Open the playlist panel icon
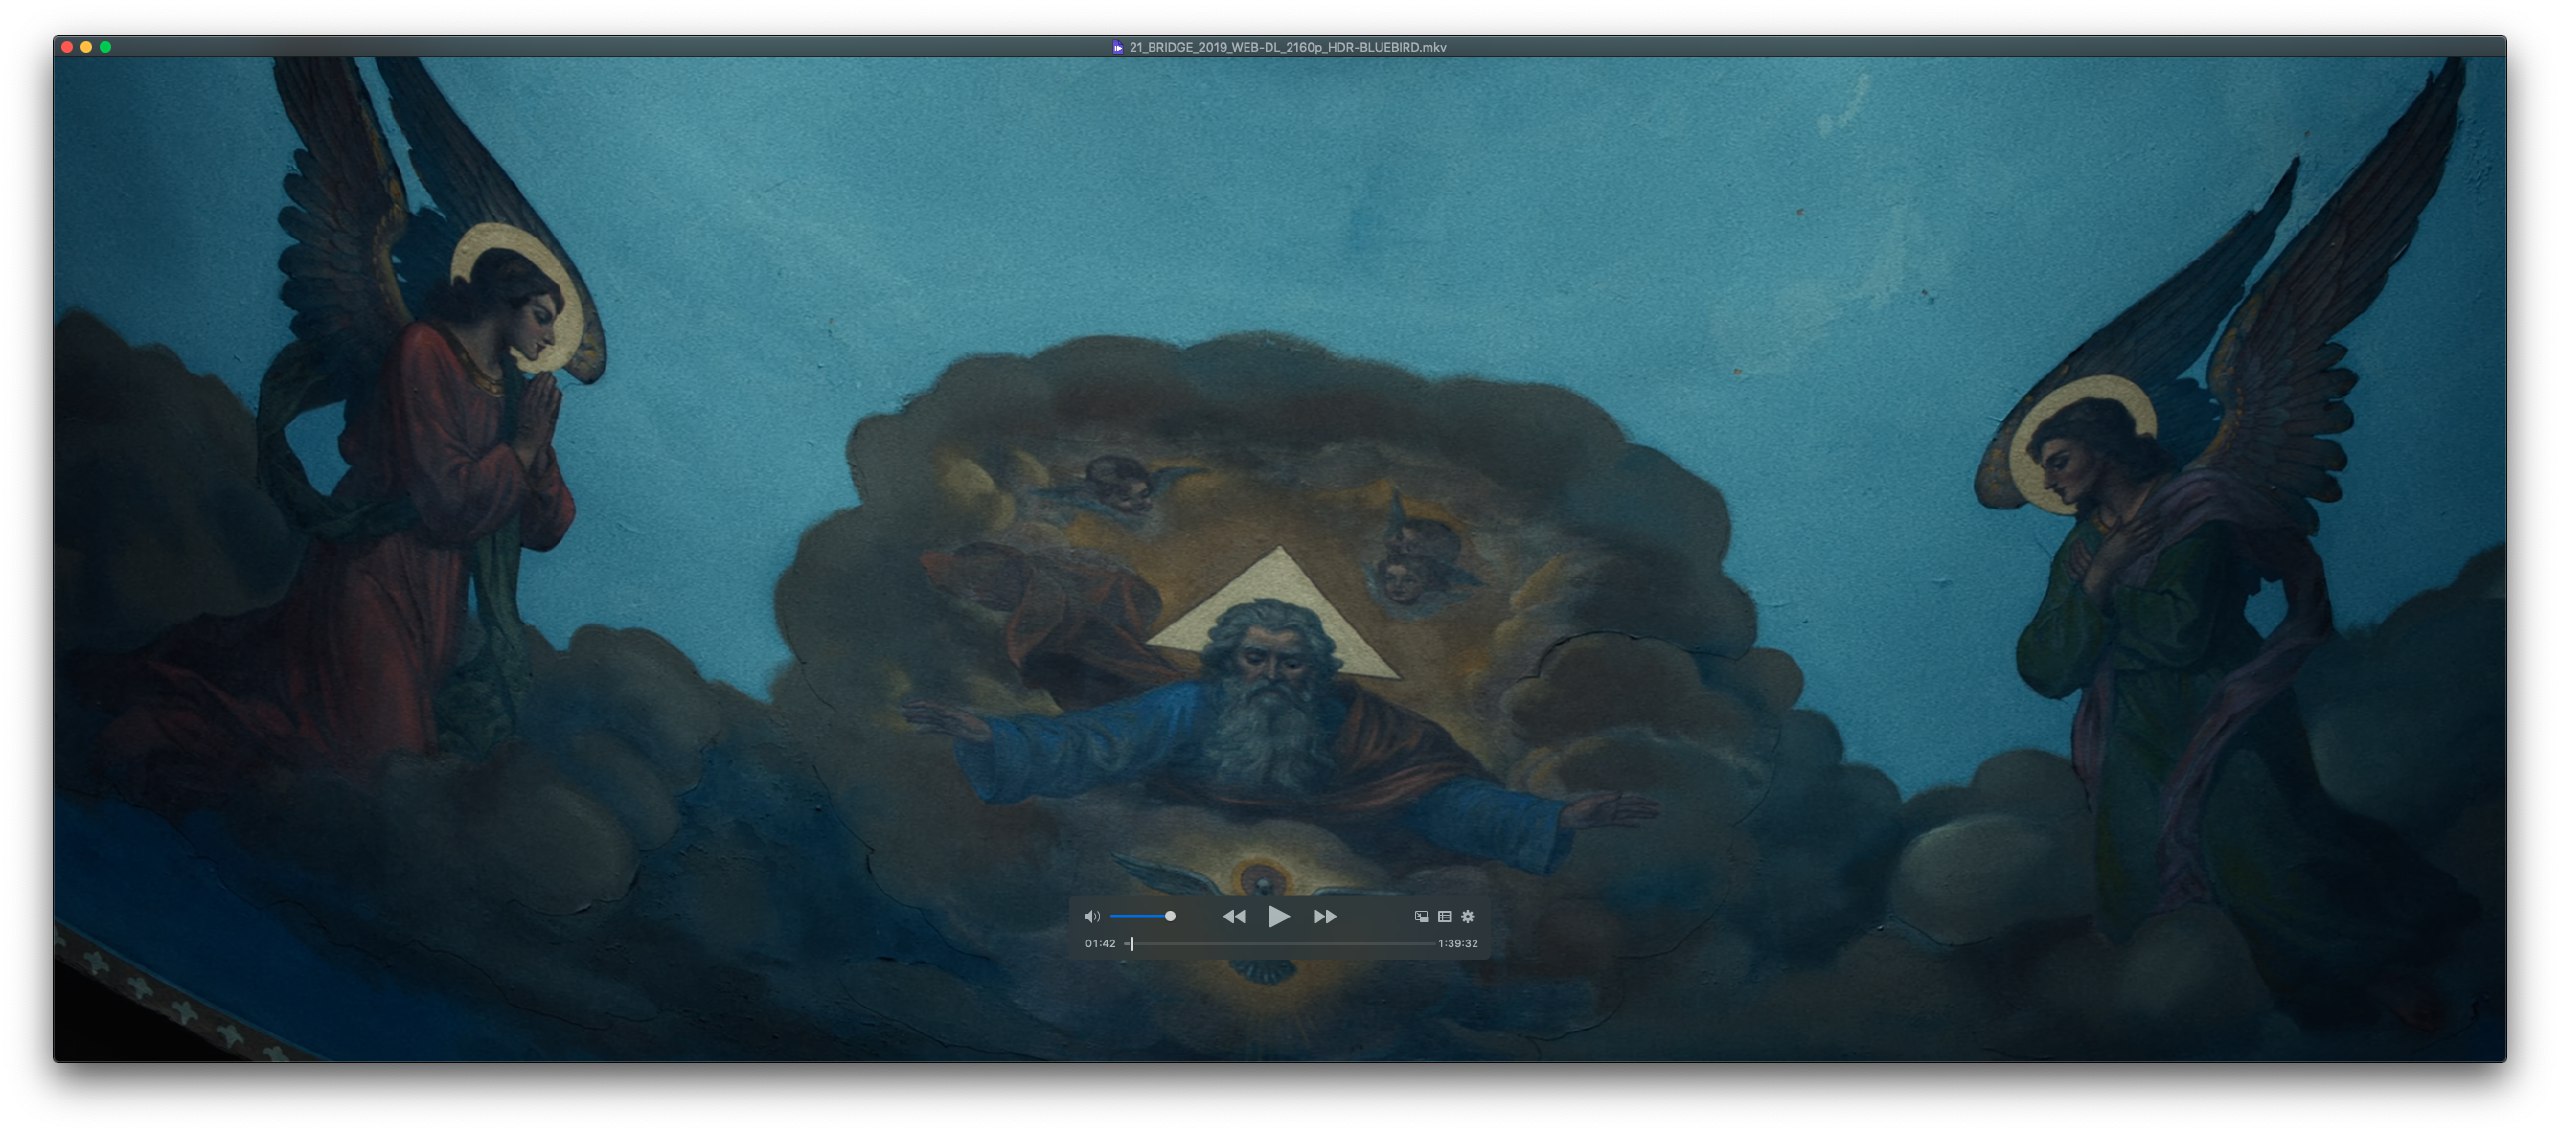 [x=1445, y=916]
